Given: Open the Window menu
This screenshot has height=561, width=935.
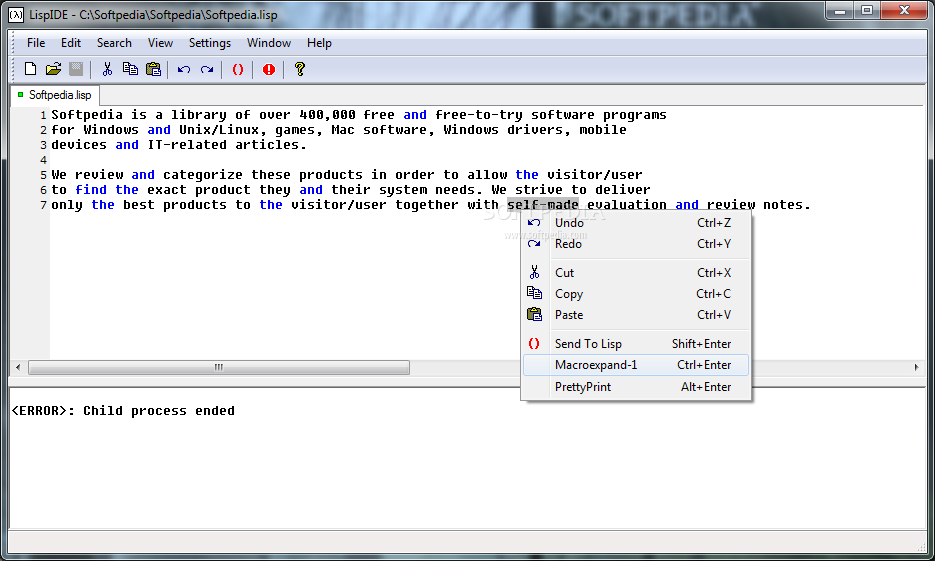Looking at the screenshot, I should [x=268, y=43].
